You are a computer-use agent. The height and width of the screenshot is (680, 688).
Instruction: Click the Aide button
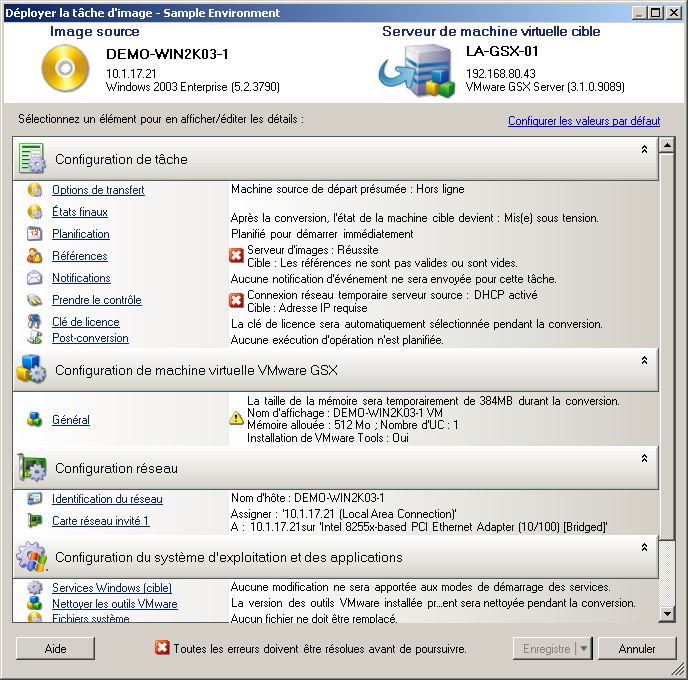[x=55, y=648]
